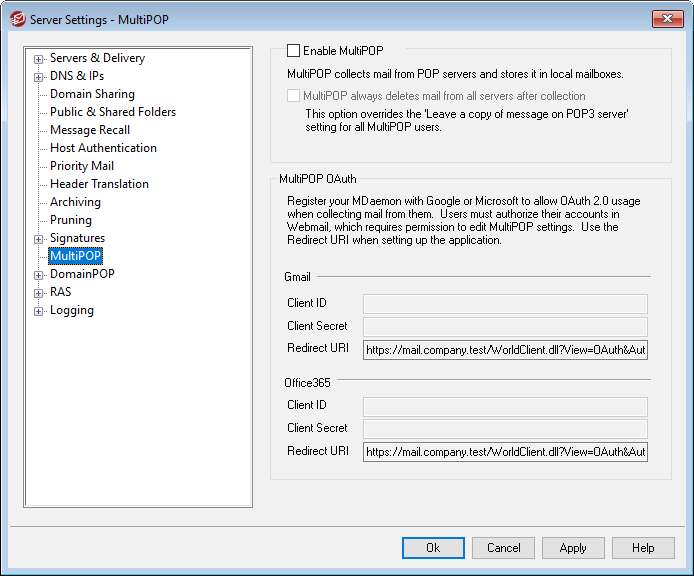Expand the DomainPOP tree node
This screenshot has height=576, width=694.
[39, 275]
